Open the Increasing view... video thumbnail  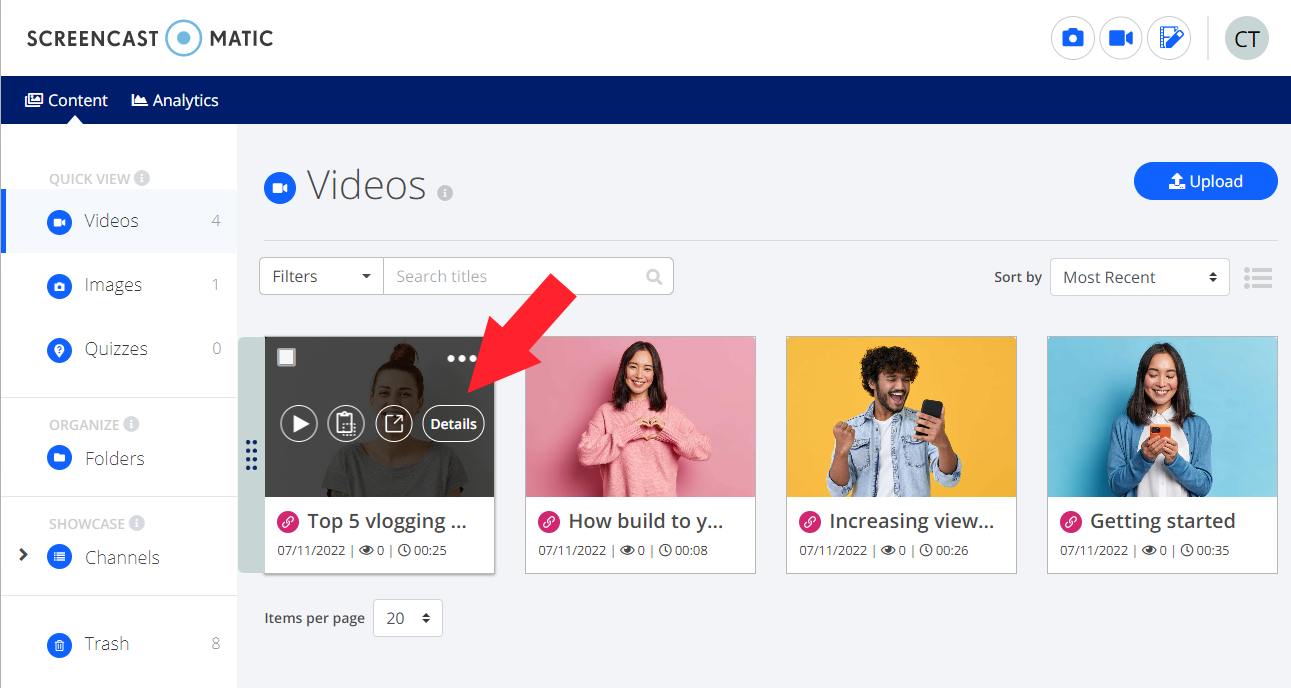pyautogui.click(x=901, y=417)
